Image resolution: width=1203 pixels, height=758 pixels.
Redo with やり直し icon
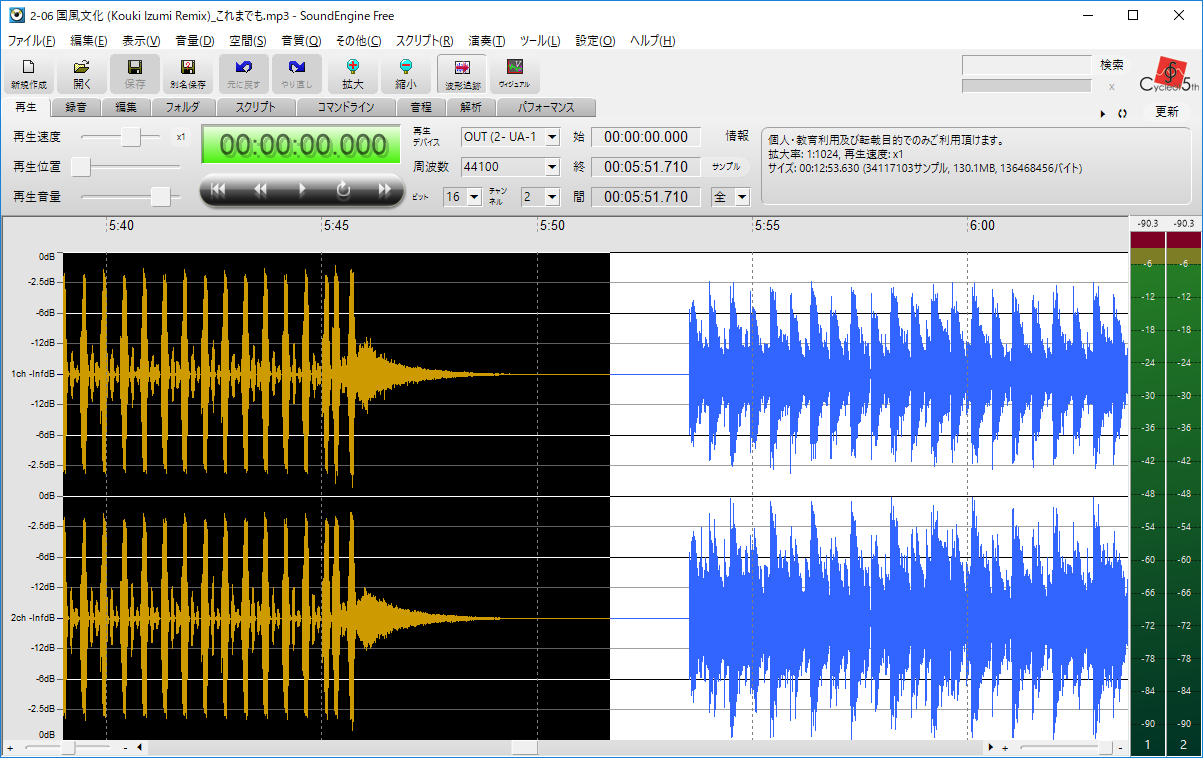(297, 74)
